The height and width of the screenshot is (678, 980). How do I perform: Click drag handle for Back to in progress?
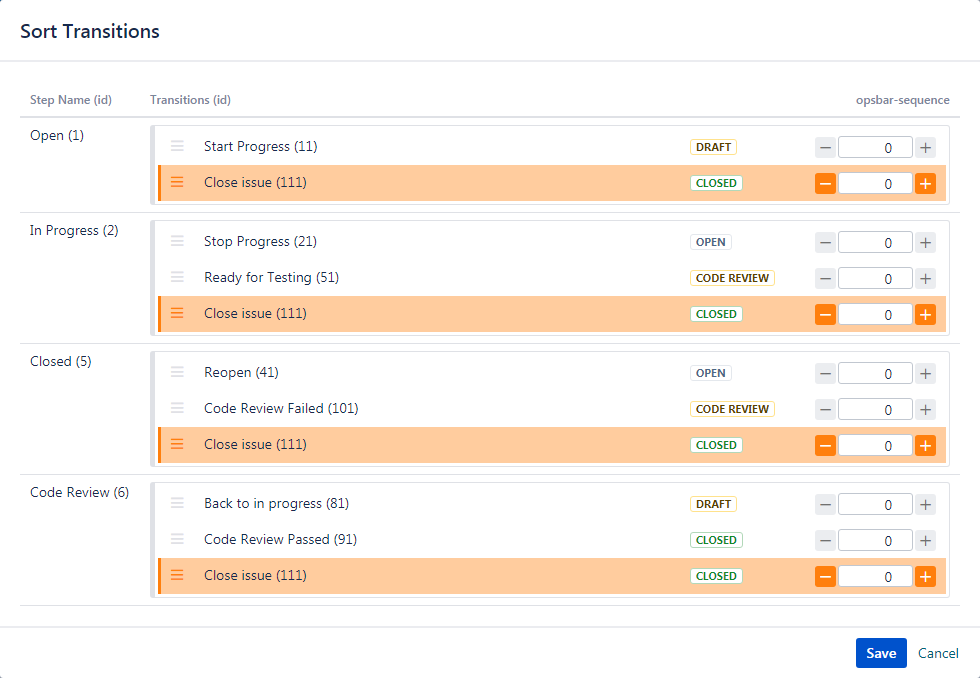177,504
